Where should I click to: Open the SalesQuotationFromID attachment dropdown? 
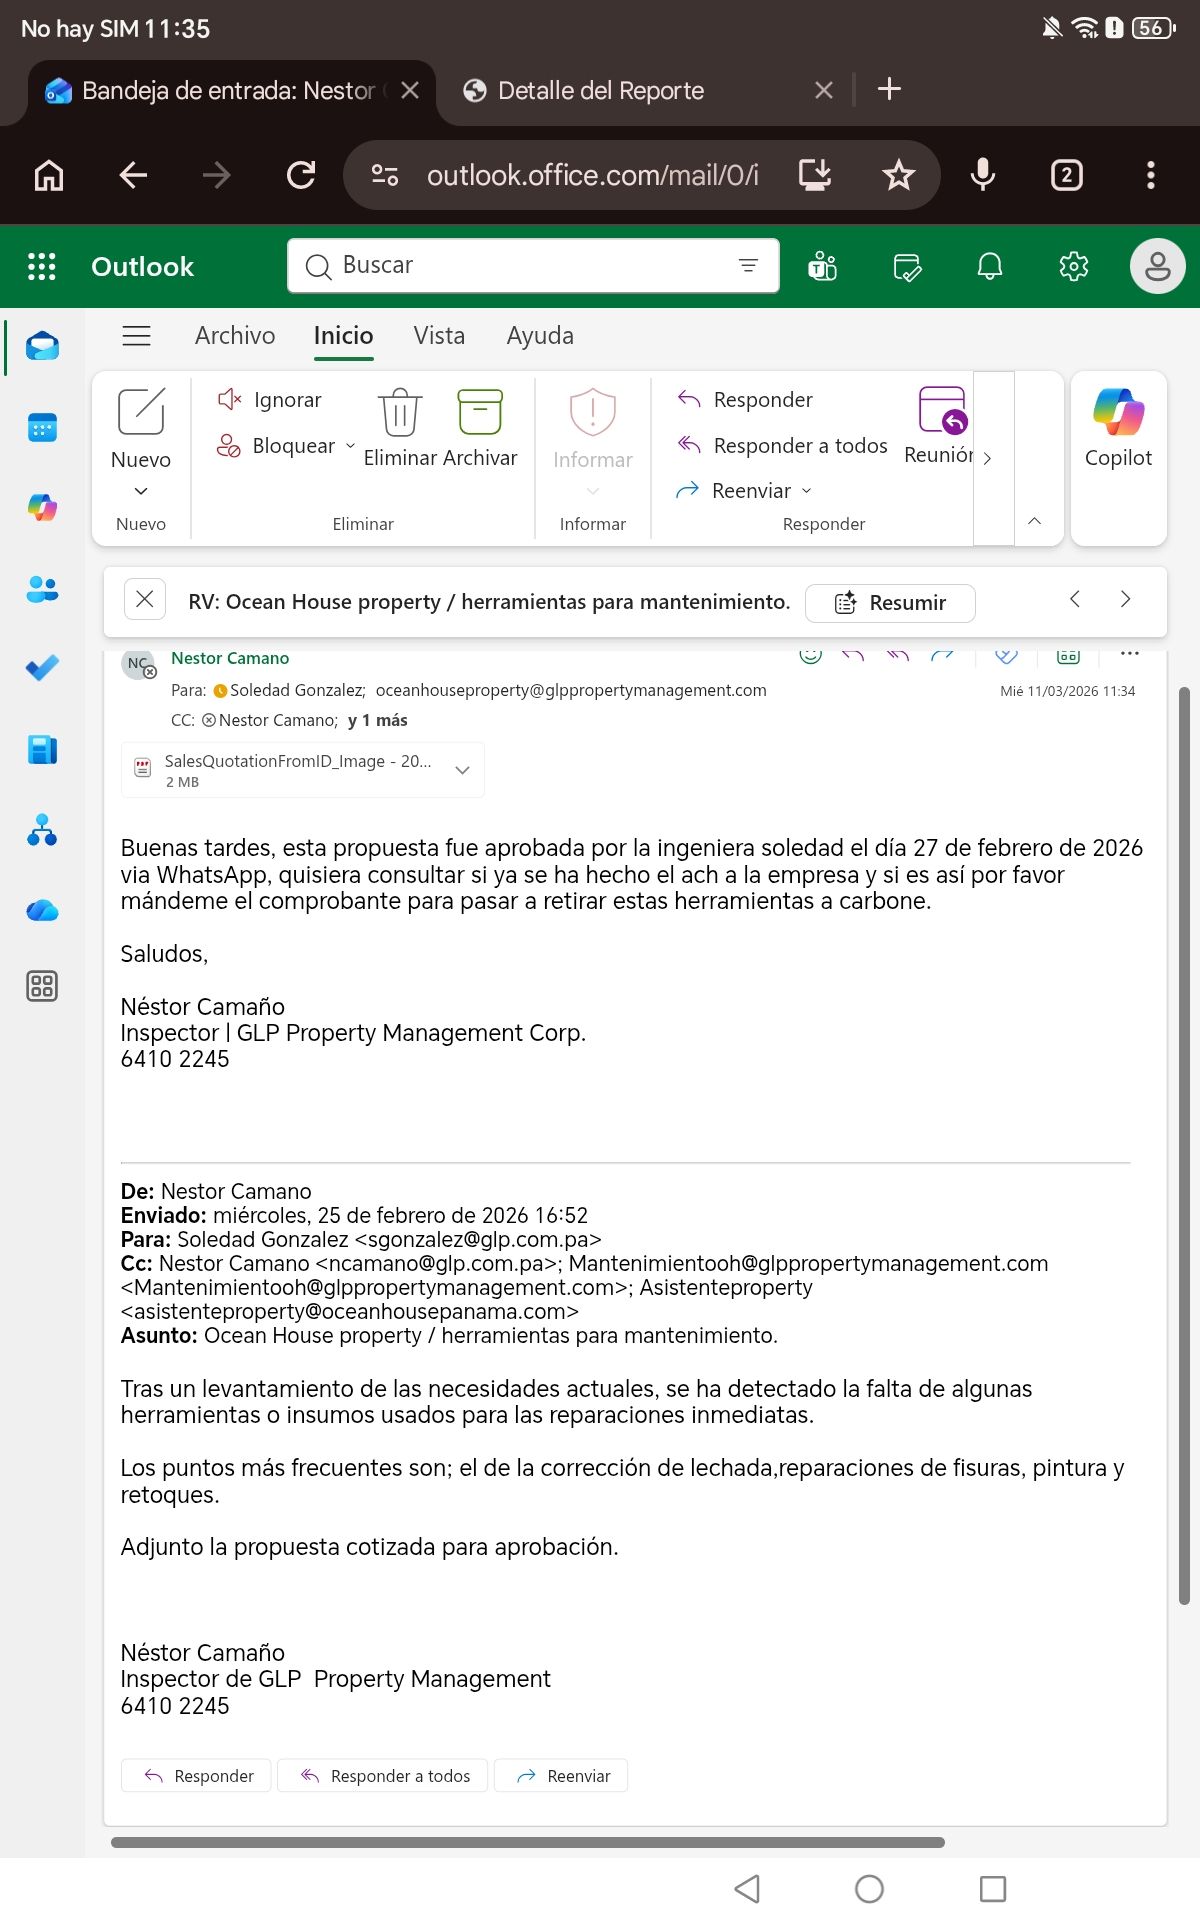coord(462,770)
